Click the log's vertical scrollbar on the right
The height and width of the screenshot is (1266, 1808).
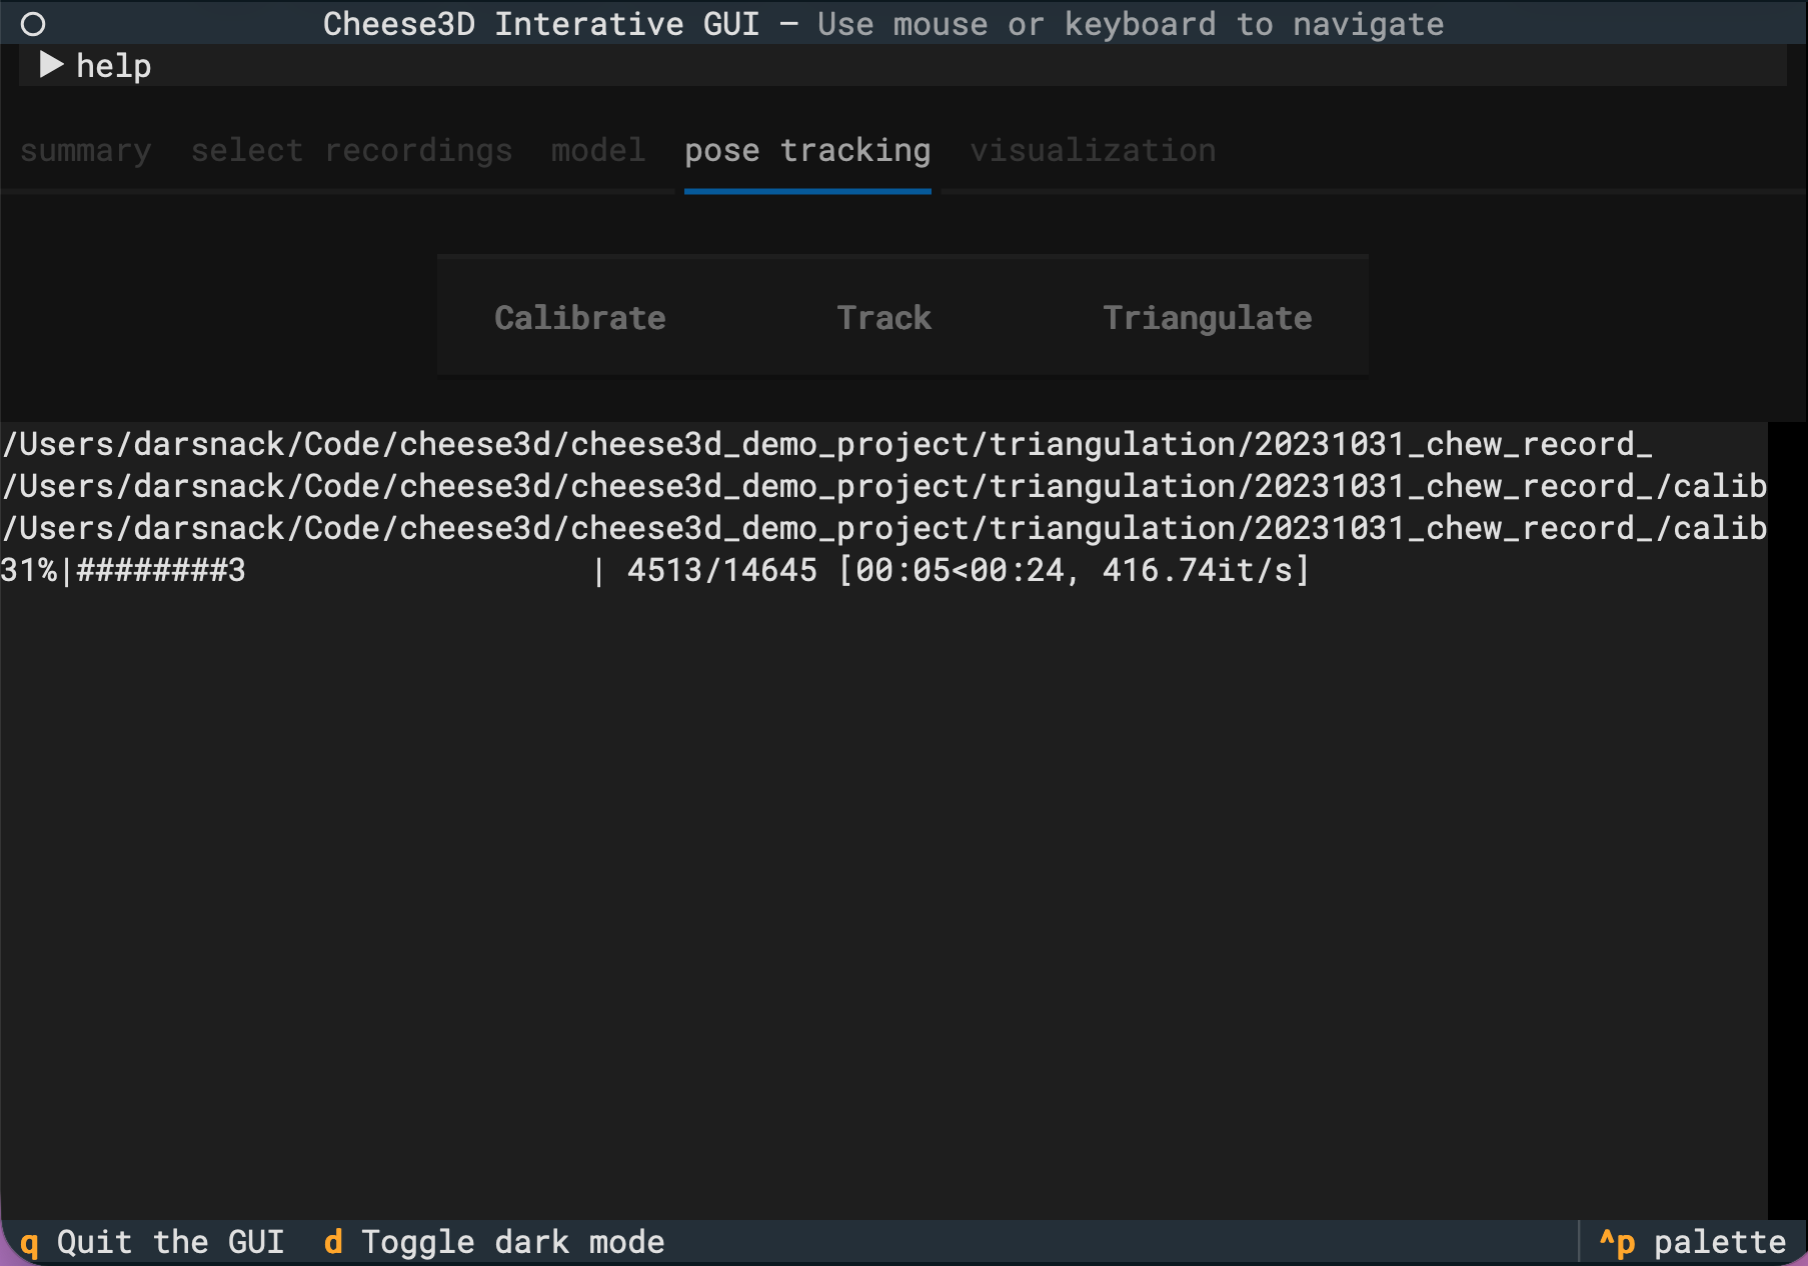[1786, 800]
